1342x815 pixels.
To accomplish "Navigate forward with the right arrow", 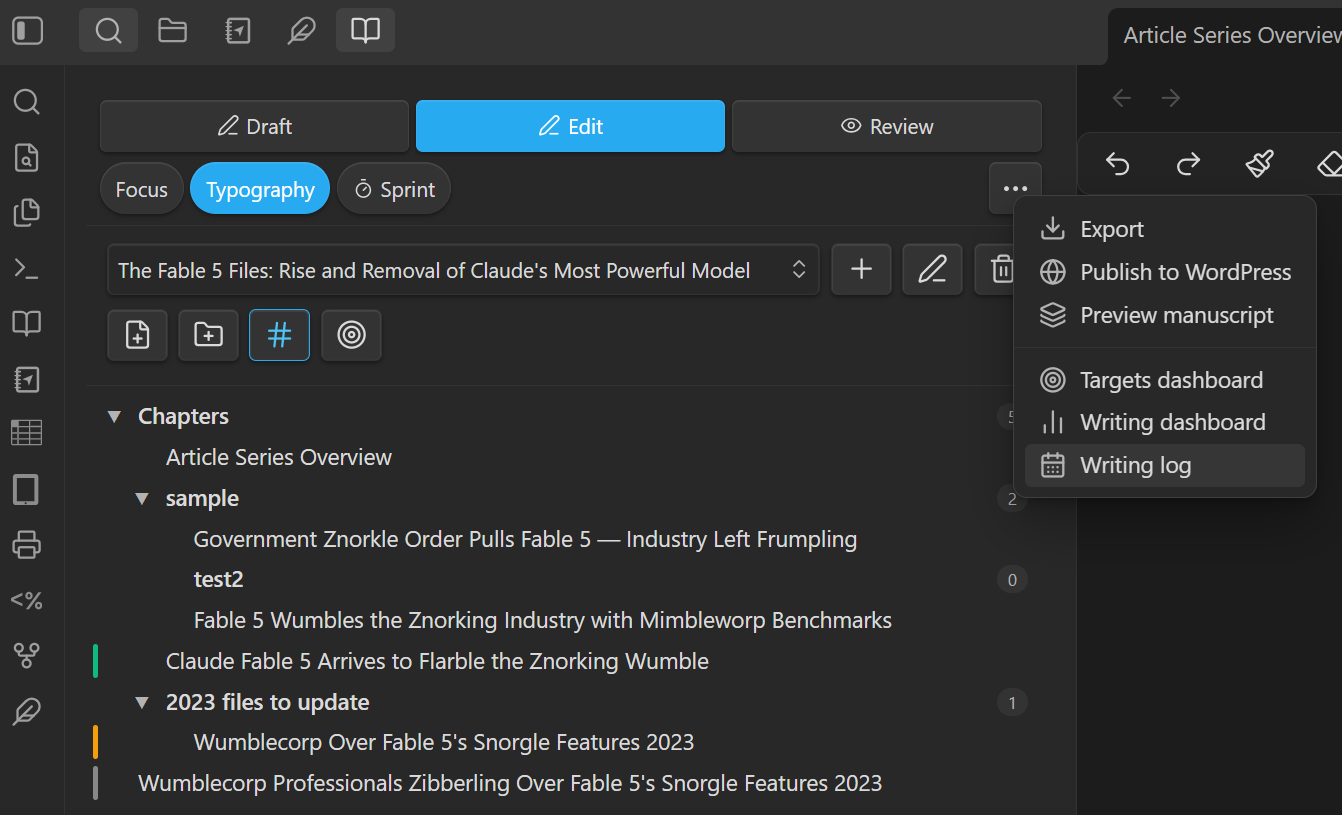I will (1171, 97).
